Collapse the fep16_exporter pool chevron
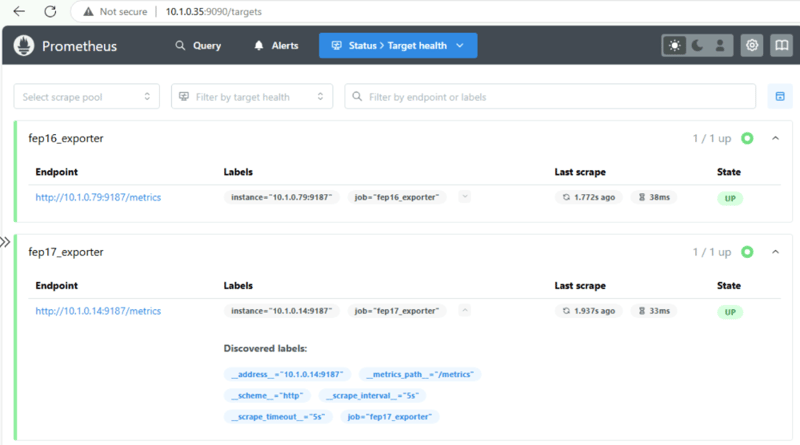800x445 pixels. [776, 138]
